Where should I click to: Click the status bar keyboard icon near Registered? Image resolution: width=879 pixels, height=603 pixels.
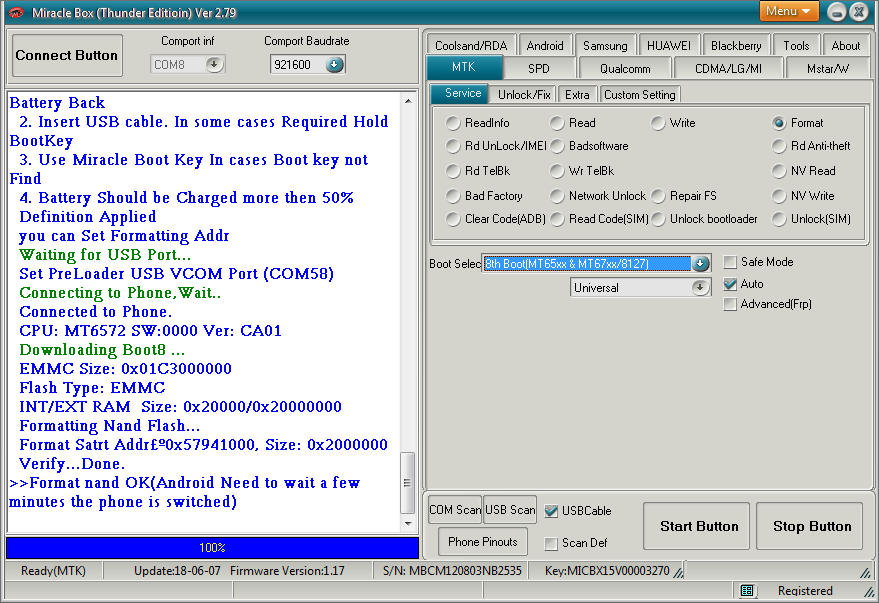coord(747,591)
